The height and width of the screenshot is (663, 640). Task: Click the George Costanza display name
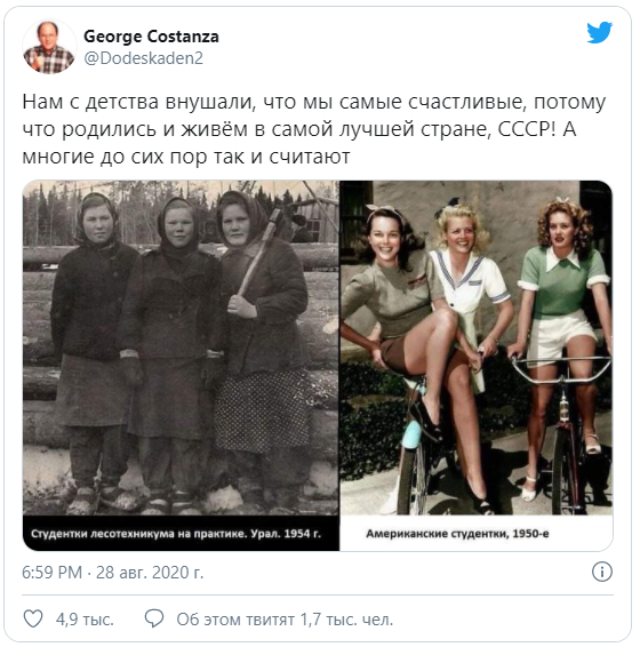point(151,36)
